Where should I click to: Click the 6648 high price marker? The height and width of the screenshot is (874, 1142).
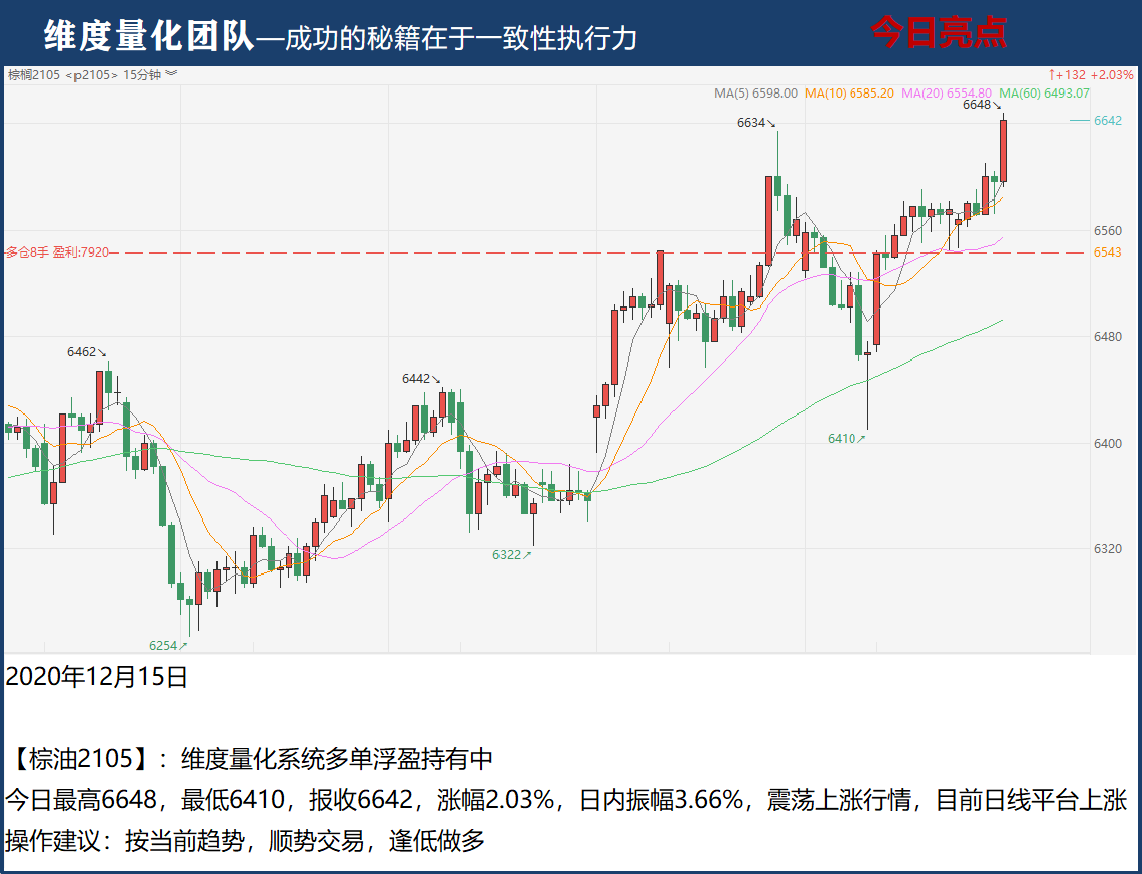click(977, 105)
